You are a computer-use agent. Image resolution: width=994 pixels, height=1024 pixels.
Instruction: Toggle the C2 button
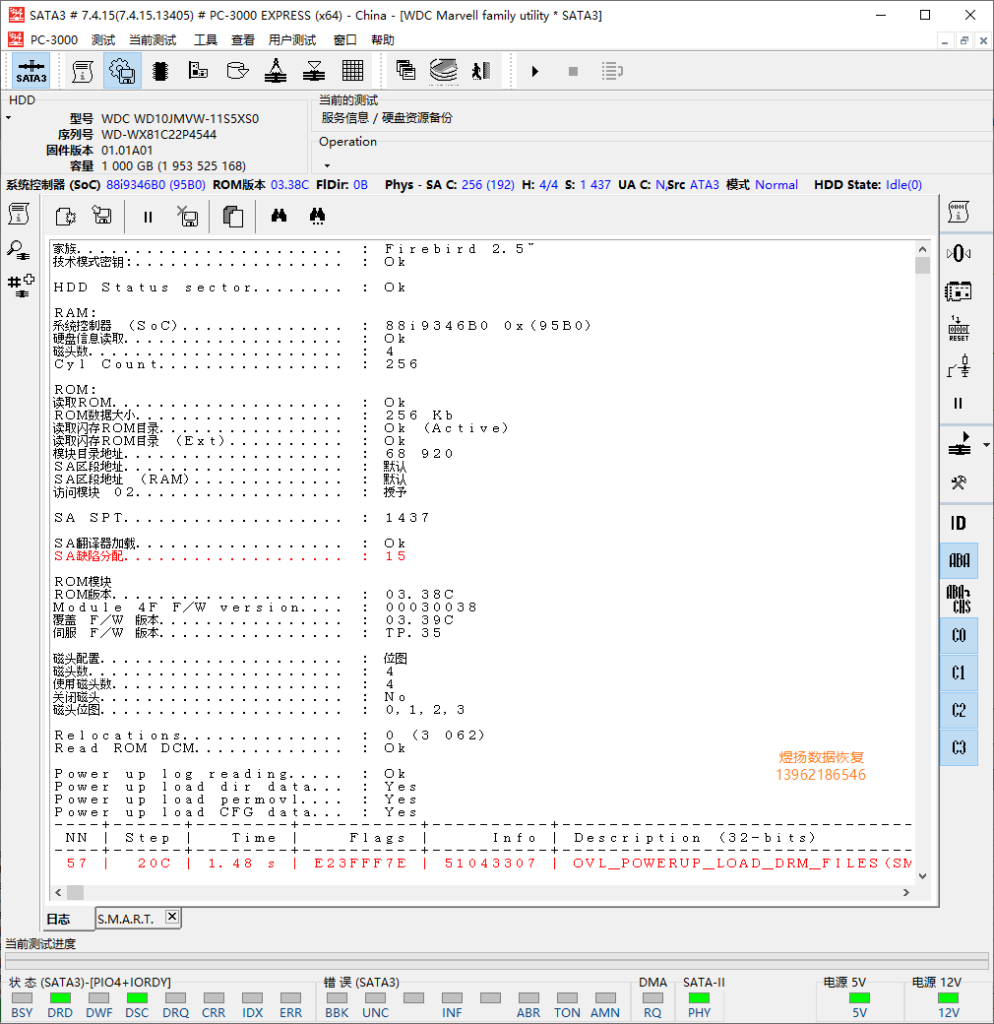(x=959, y=710)
